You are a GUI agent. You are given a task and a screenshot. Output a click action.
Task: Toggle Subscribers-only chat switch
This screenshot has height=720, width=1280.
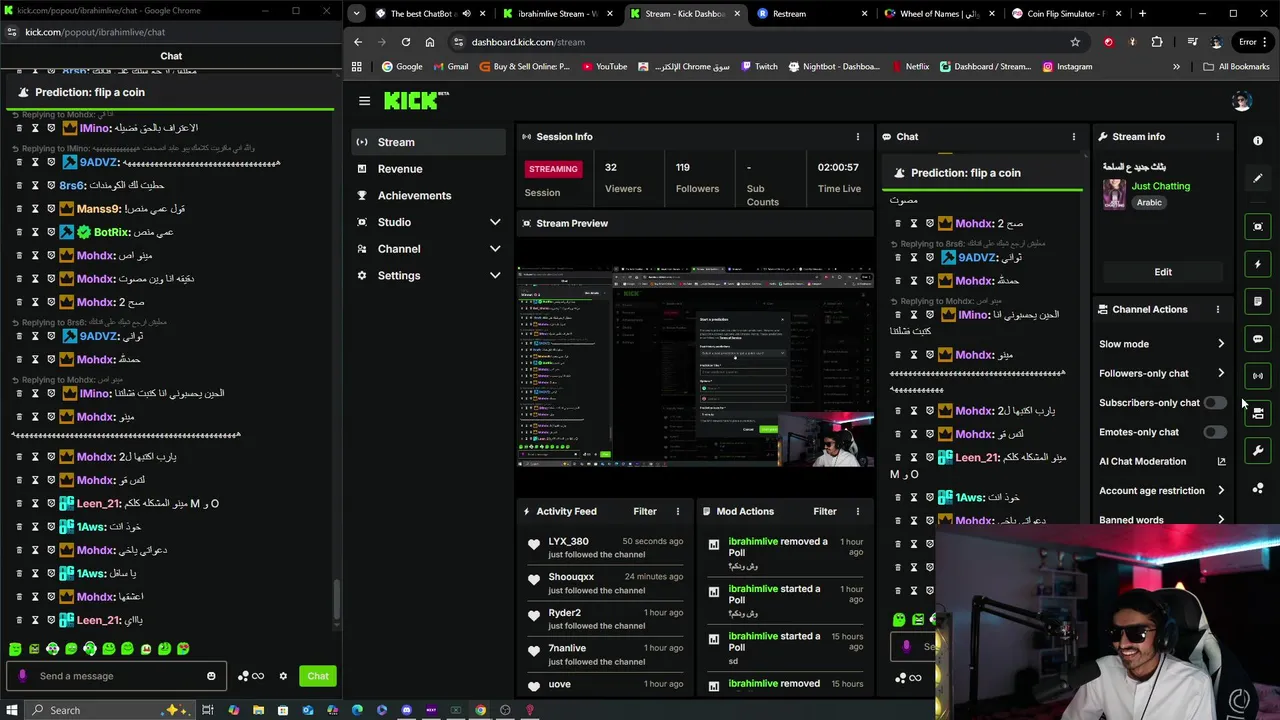pos(1214,403)
